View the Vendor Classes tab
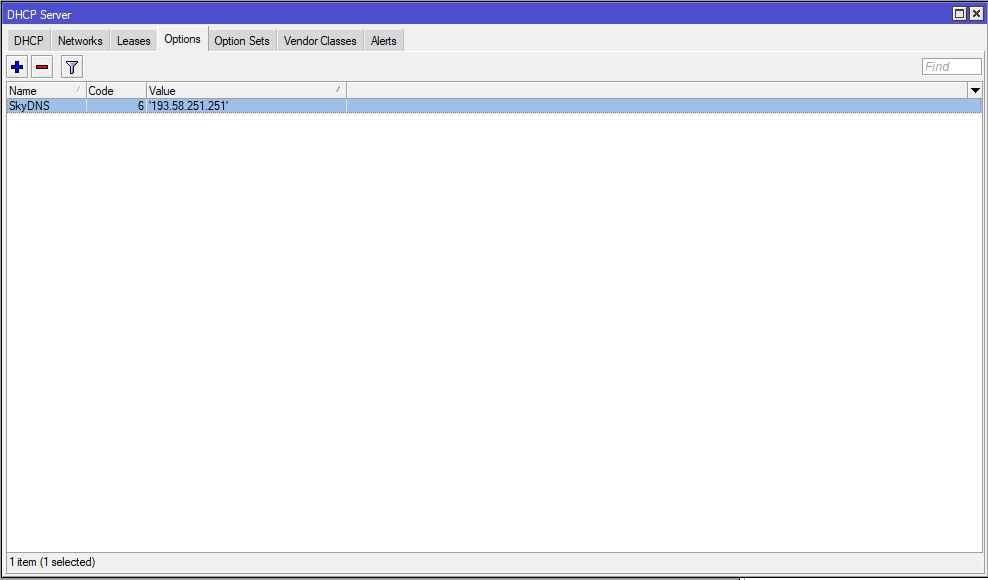 (x=320, y=40)
